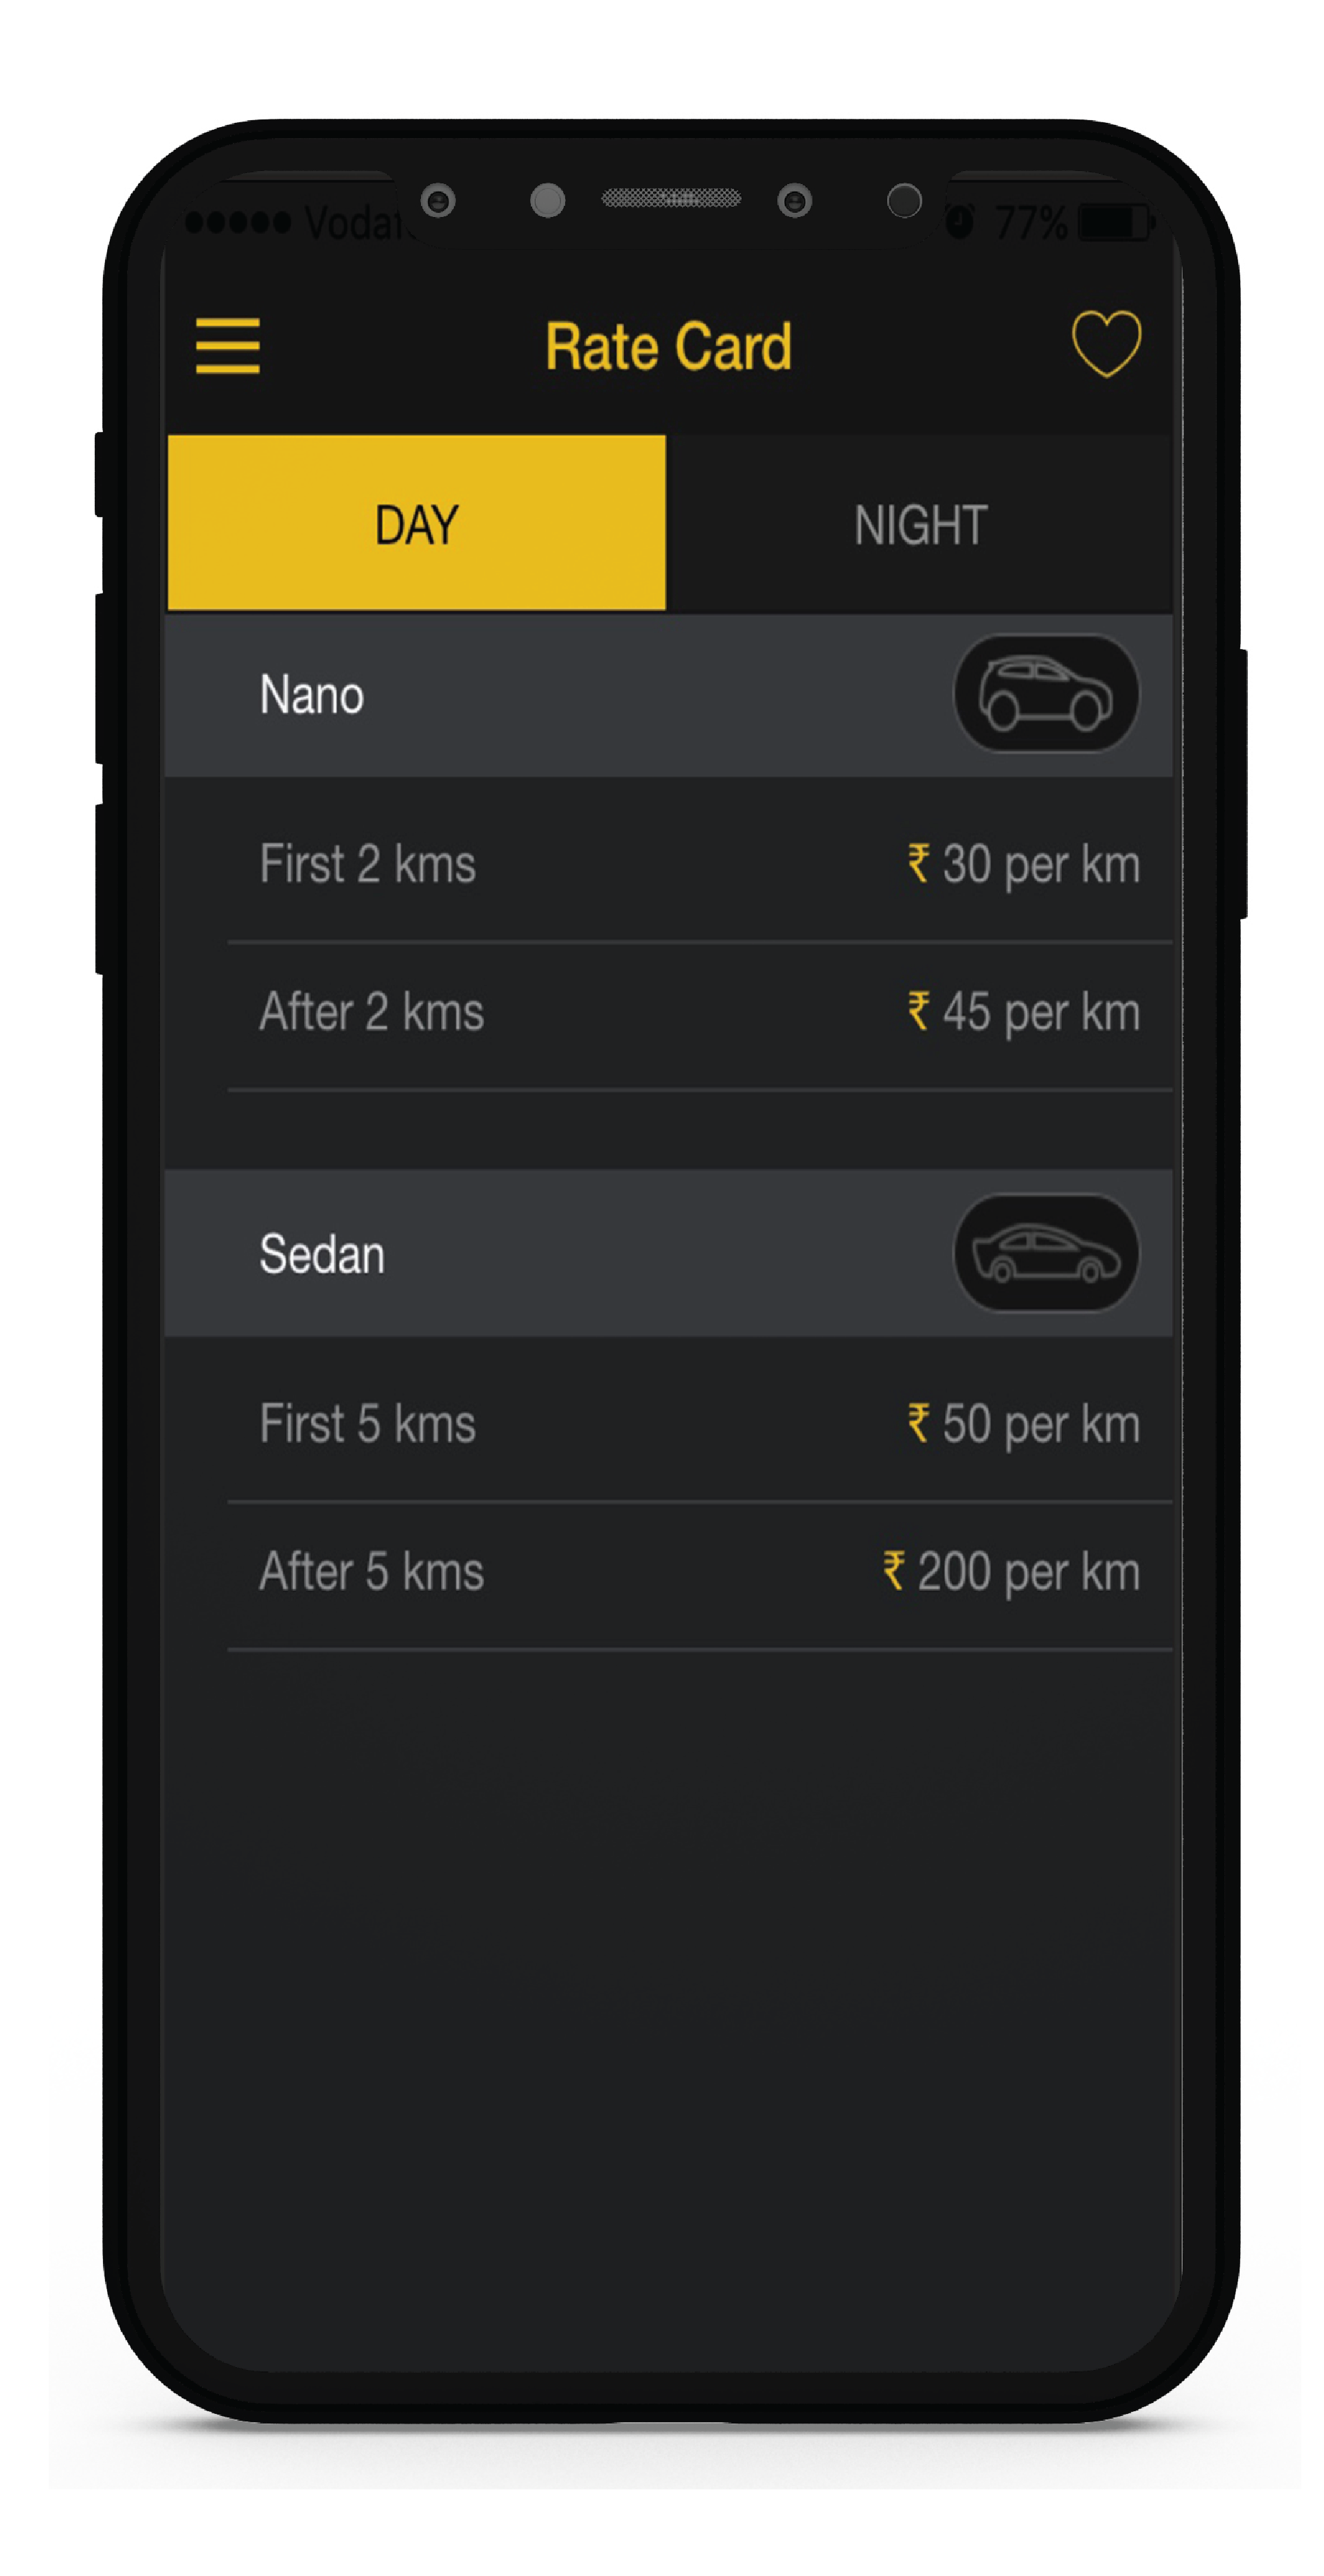Tap the Rate Card title
Screen dimensions: 1324x2576
point(668,347)
